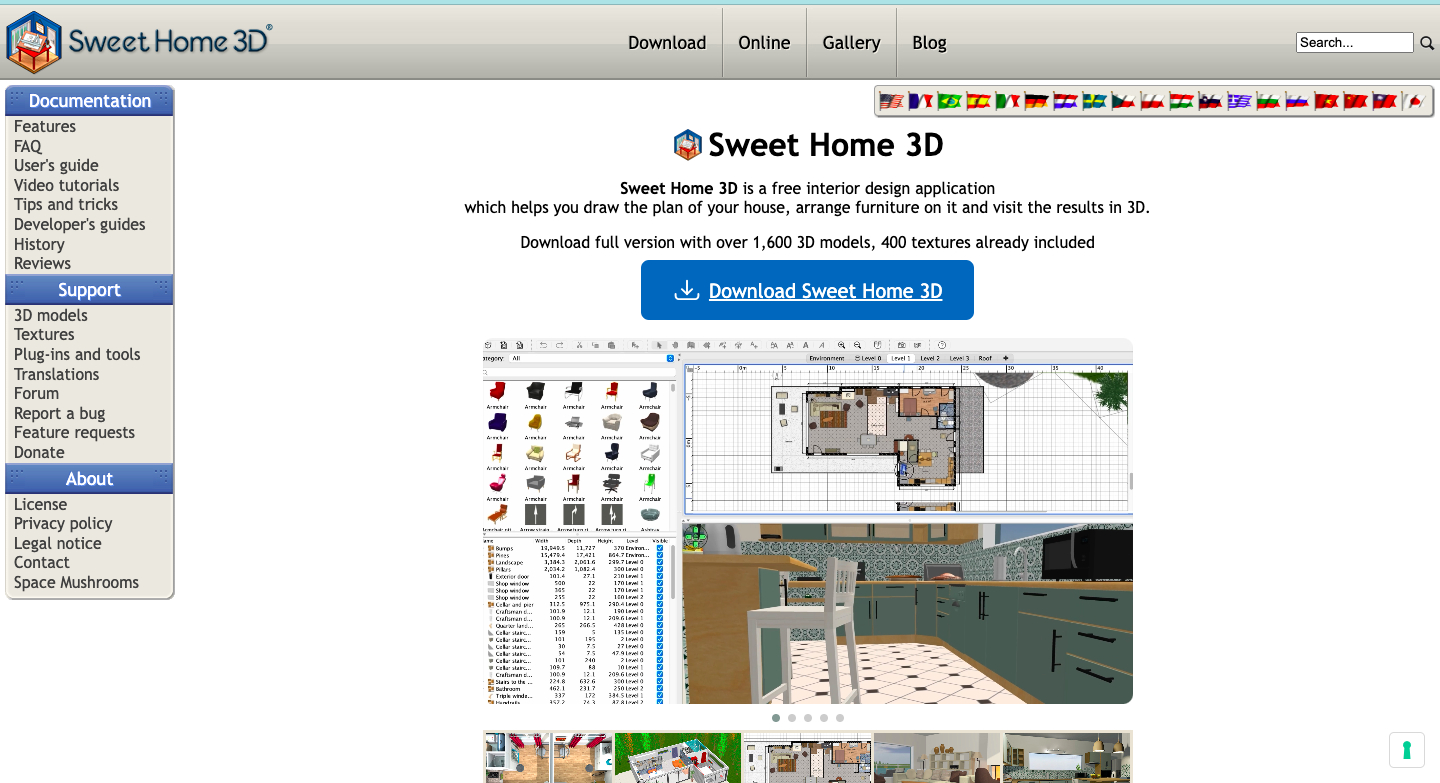Viewport: 1440px width, 783px height.
Task: Open the Legal notice link
Action: click(57, 543)
